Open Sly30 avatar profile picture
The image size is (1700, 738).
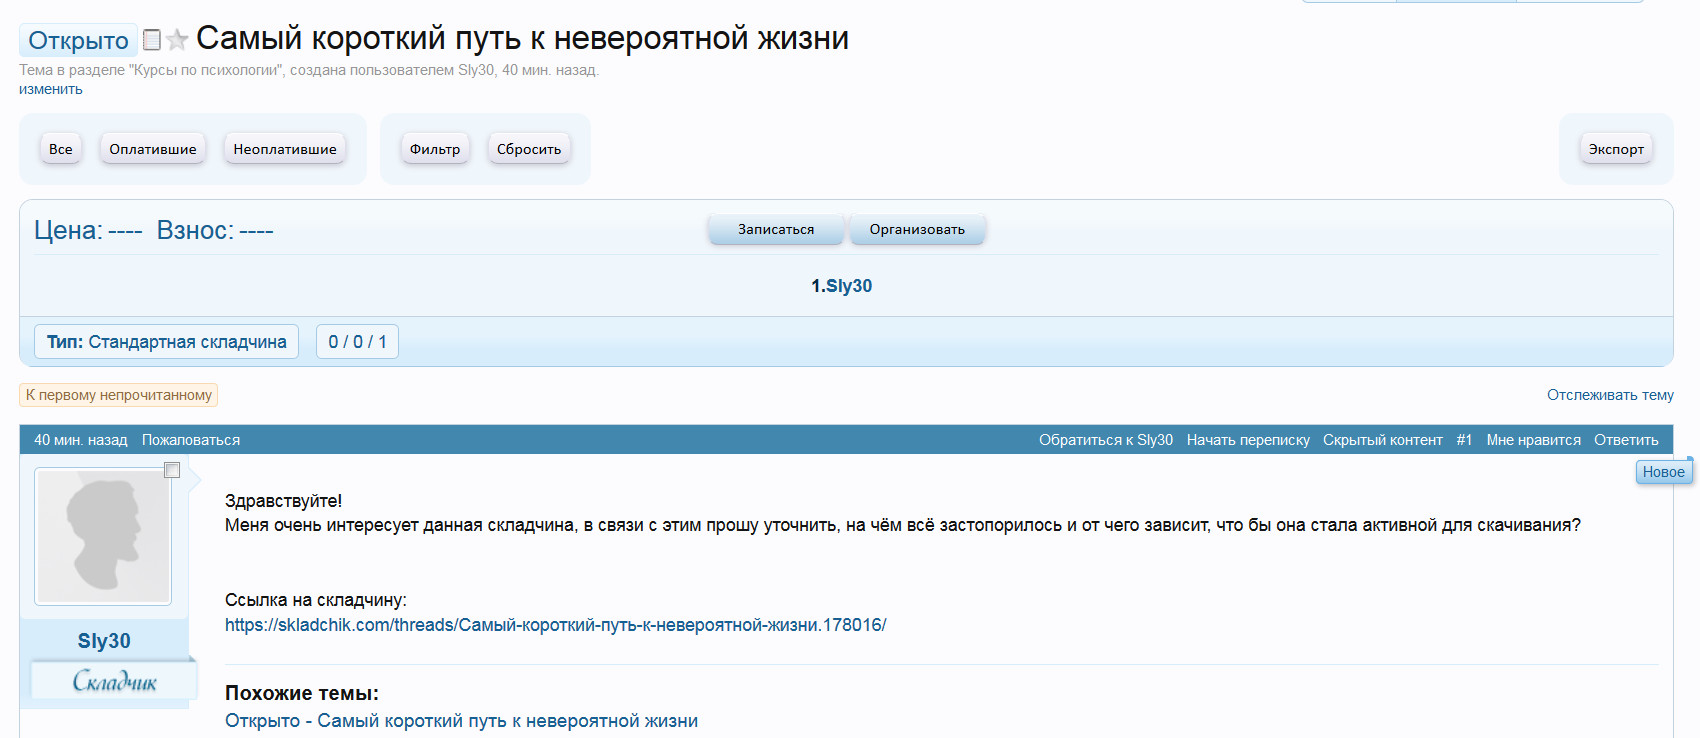pyautogui.click(x=103, y=536)
